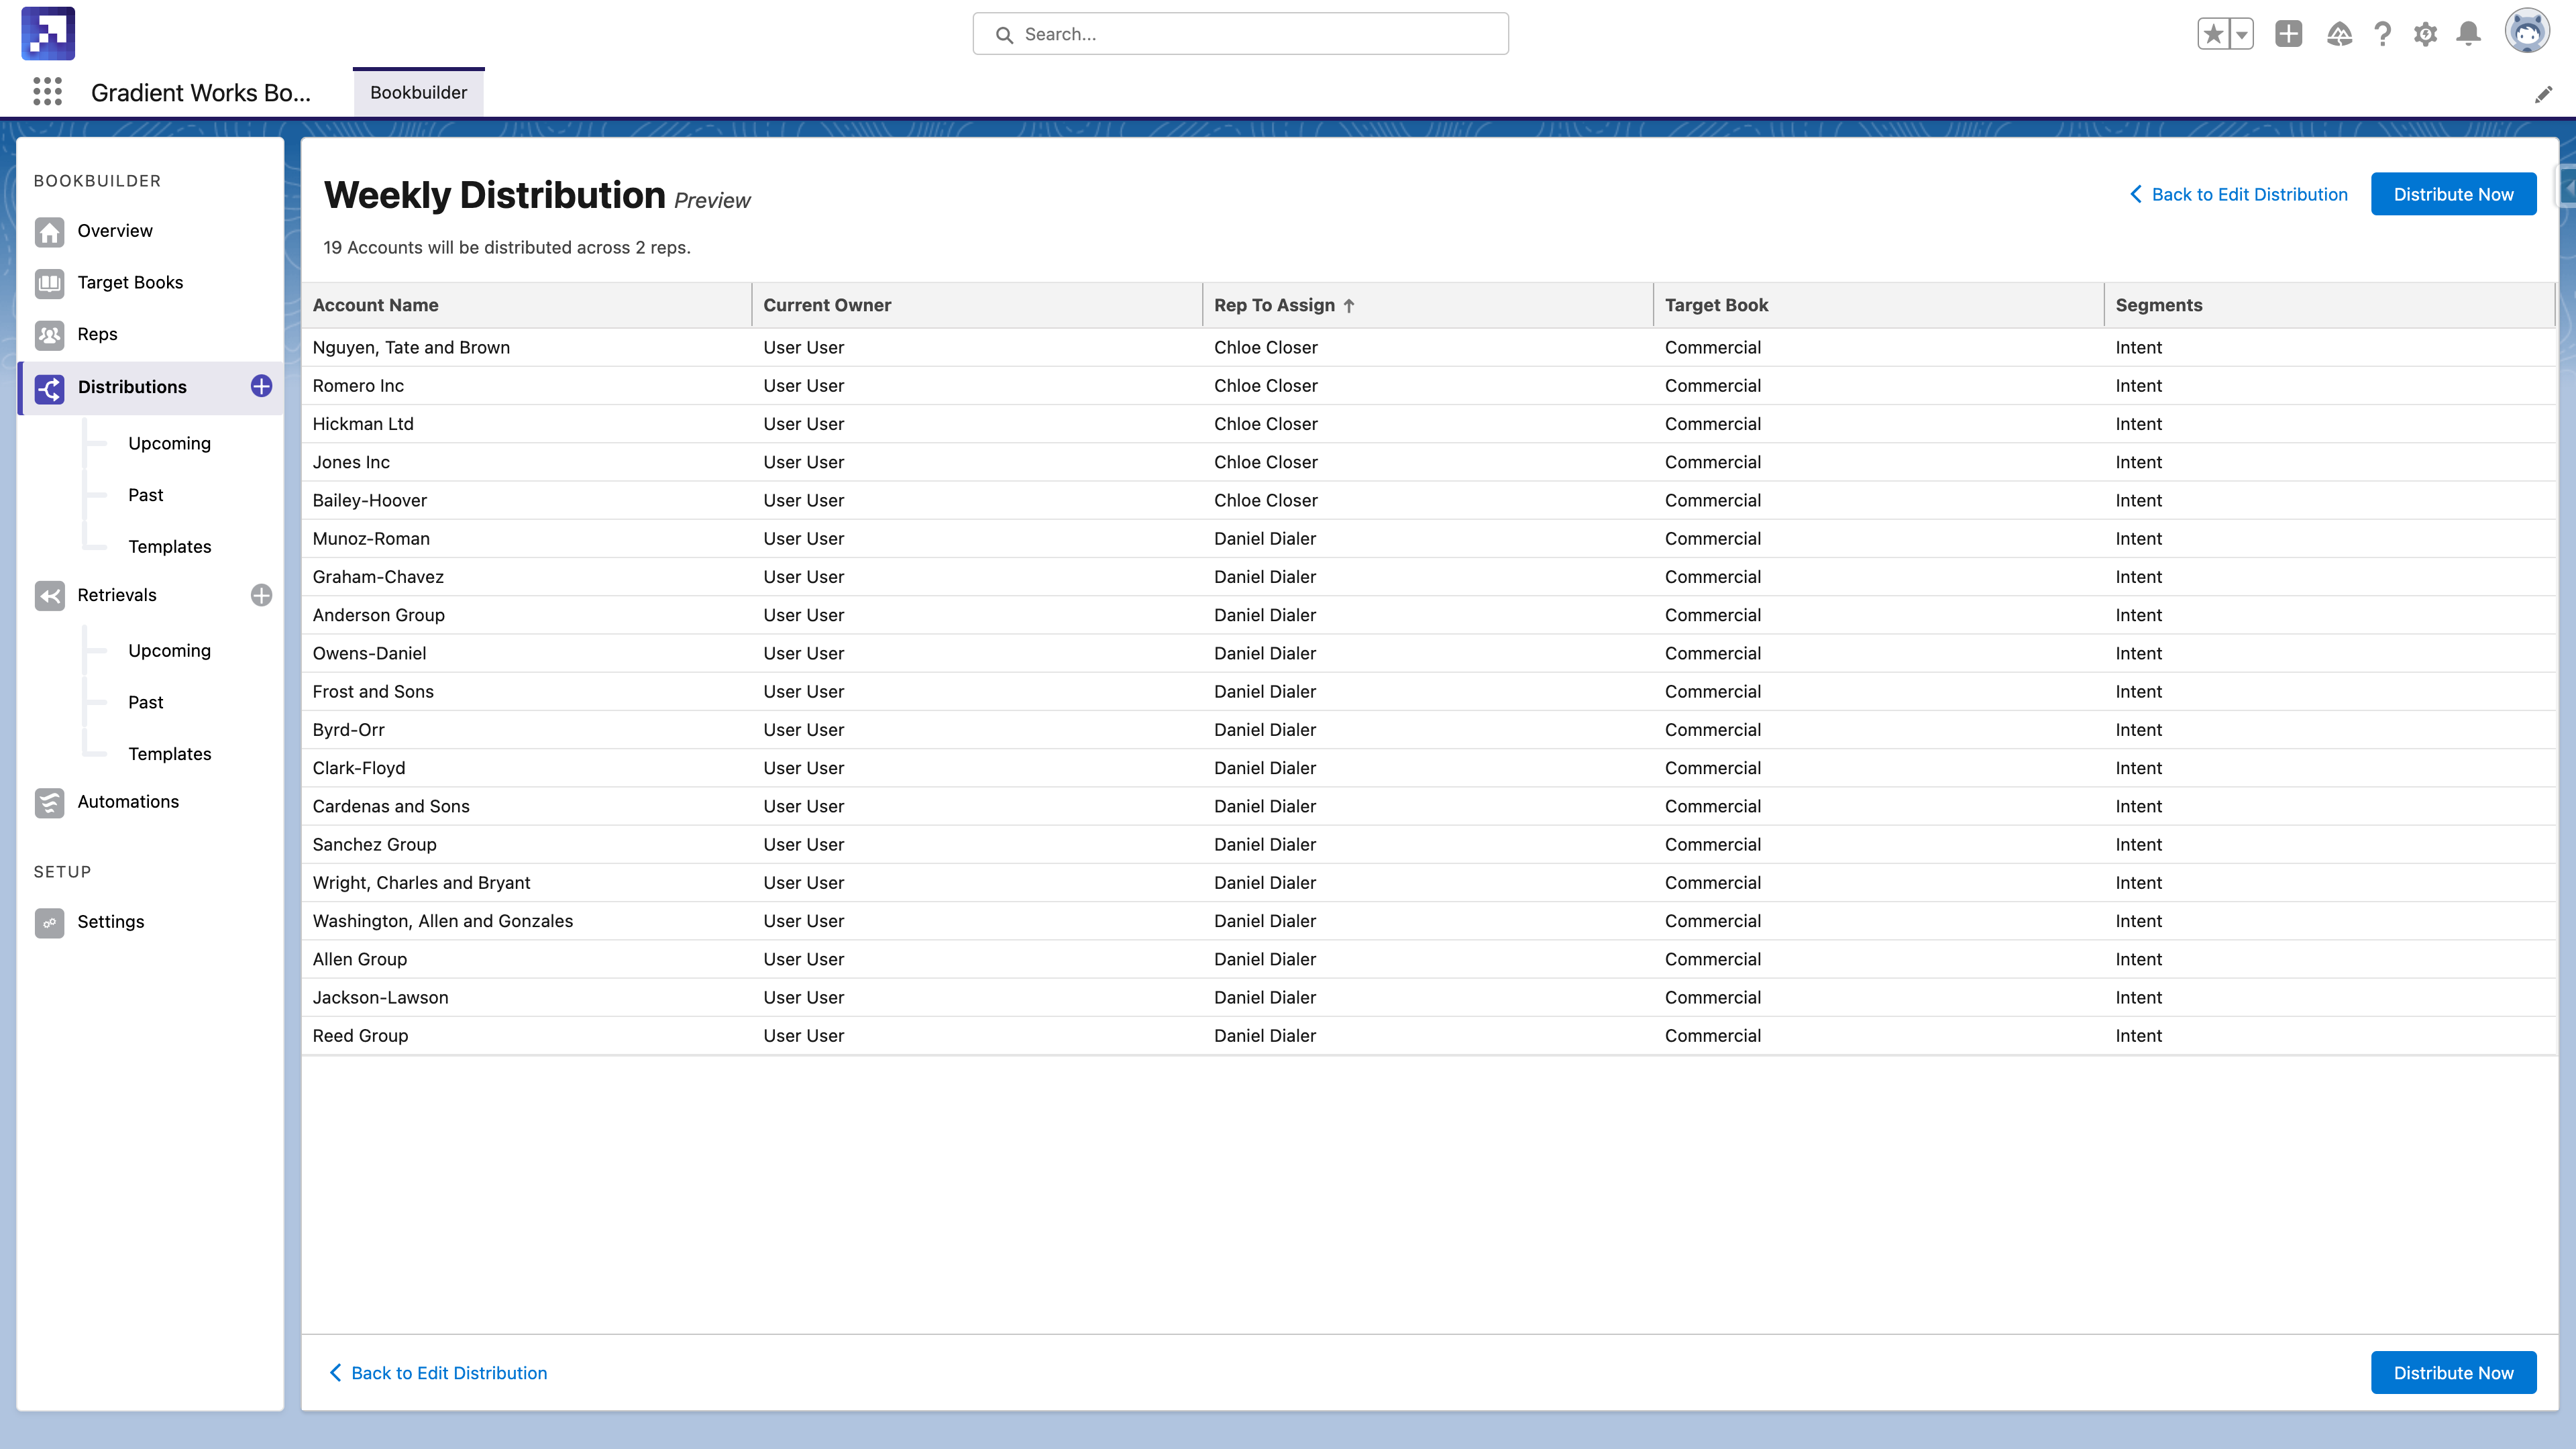Open the app launcher grid icon
Viewport: 2576px width, 1449px height.
(x=47, y=92)
